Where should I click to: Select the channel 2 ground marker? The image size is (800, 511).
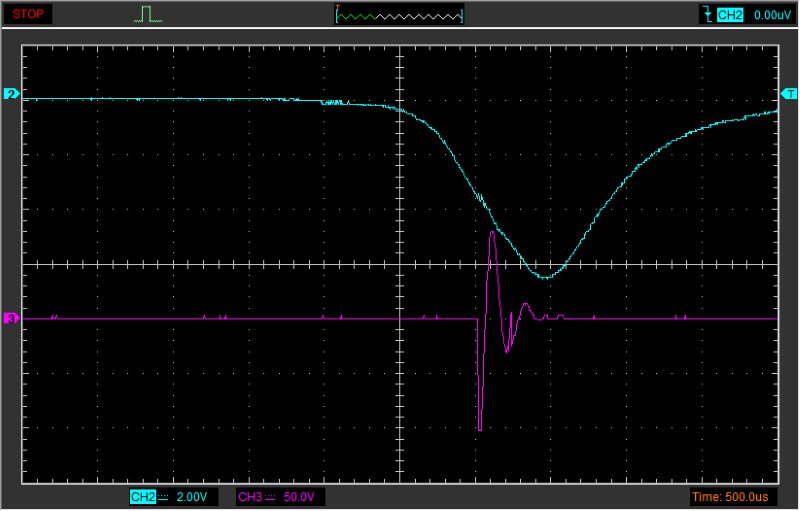(12, 94)
